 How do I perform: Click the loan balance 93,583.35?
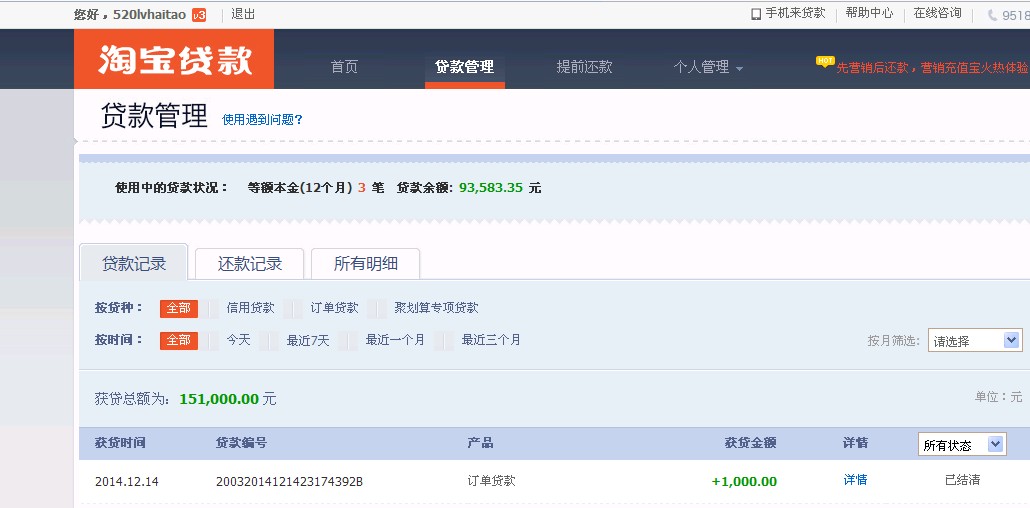point(491,187)
